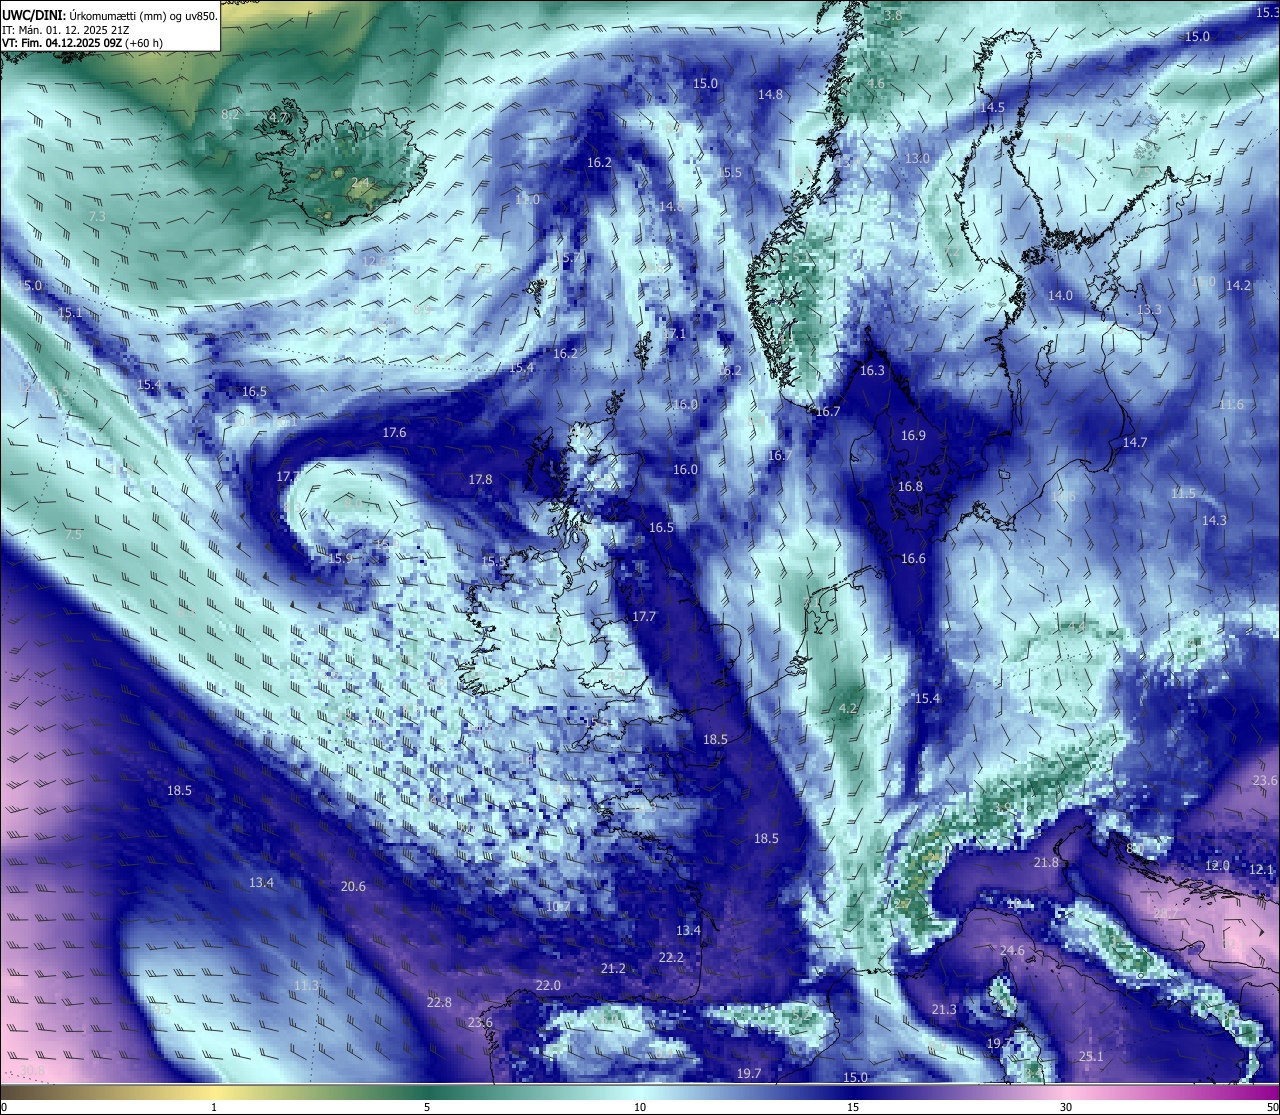Click the 14.0 value on the map
This screenshot has height=1115, width=1280.
pos(1060,296)
